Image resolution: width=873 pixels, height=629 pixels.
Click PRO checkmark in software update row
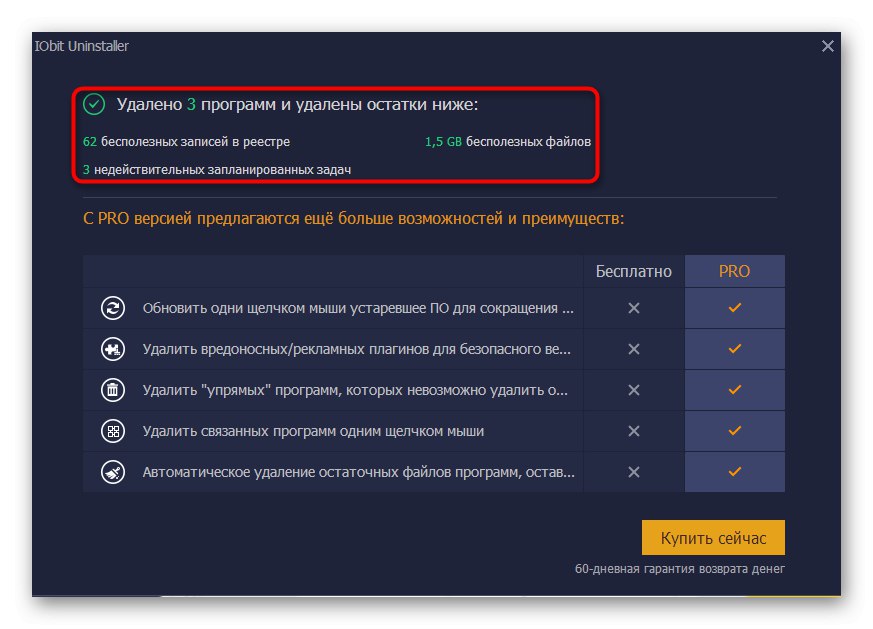734,308
